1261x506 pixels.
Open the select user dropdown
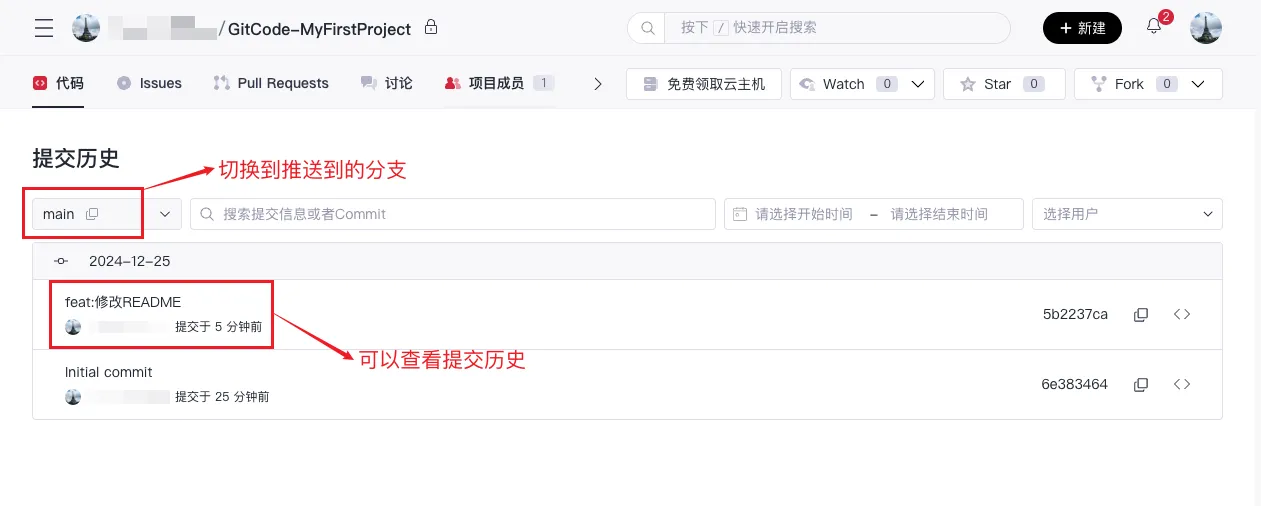pos(1127,214)
